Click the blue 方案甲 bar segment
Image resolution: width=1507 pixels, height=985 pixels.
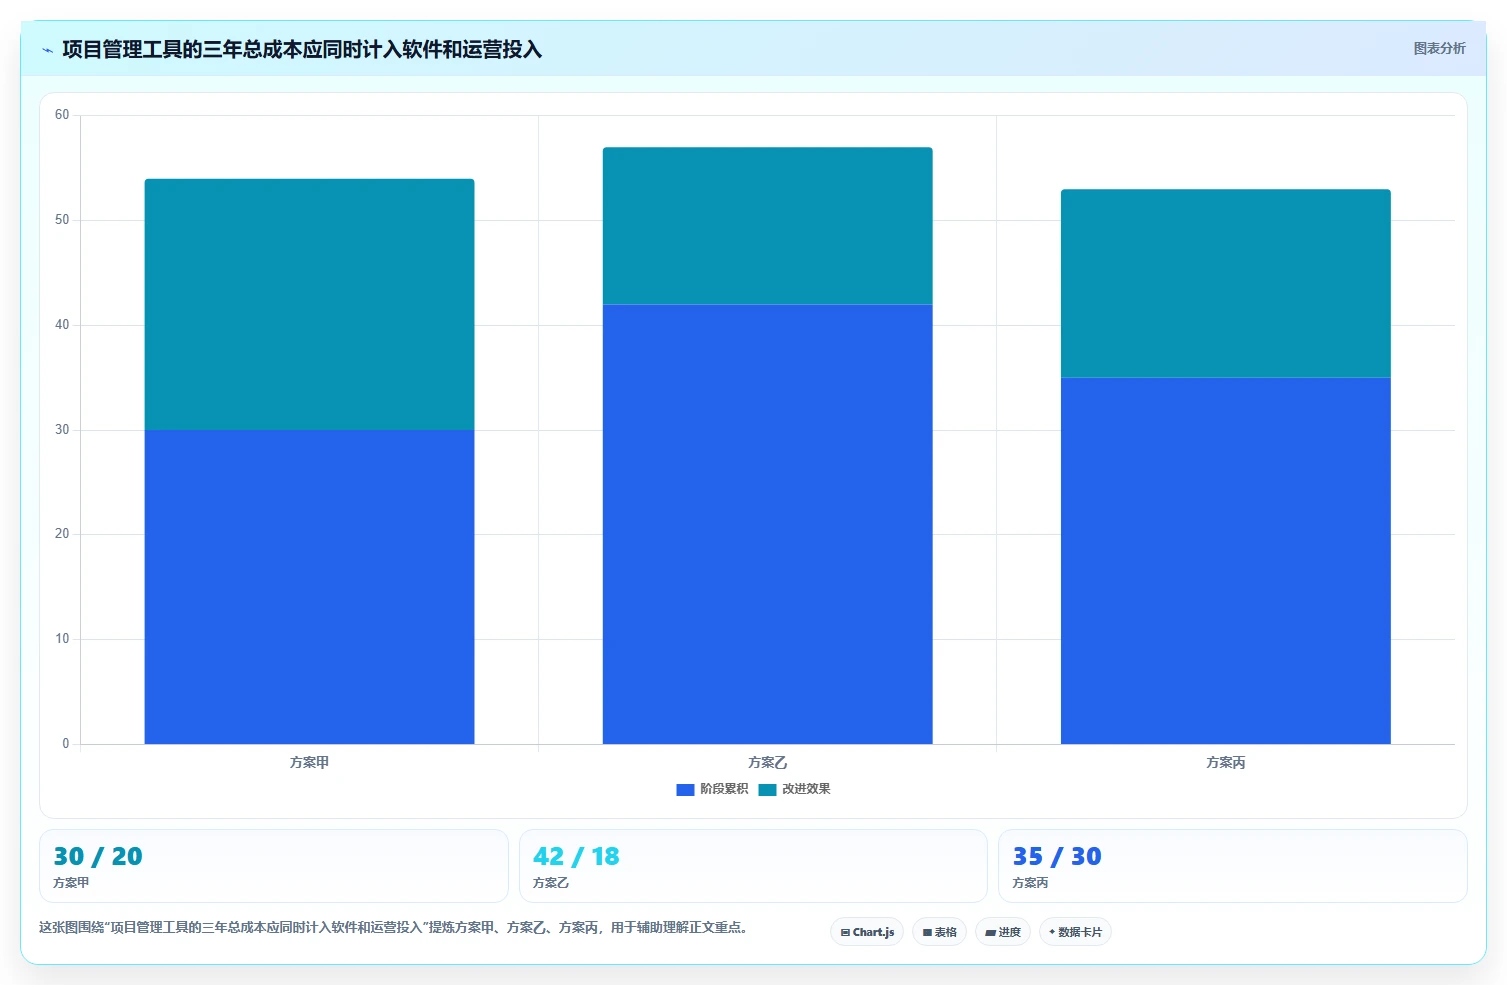click(x=309, y=587)
